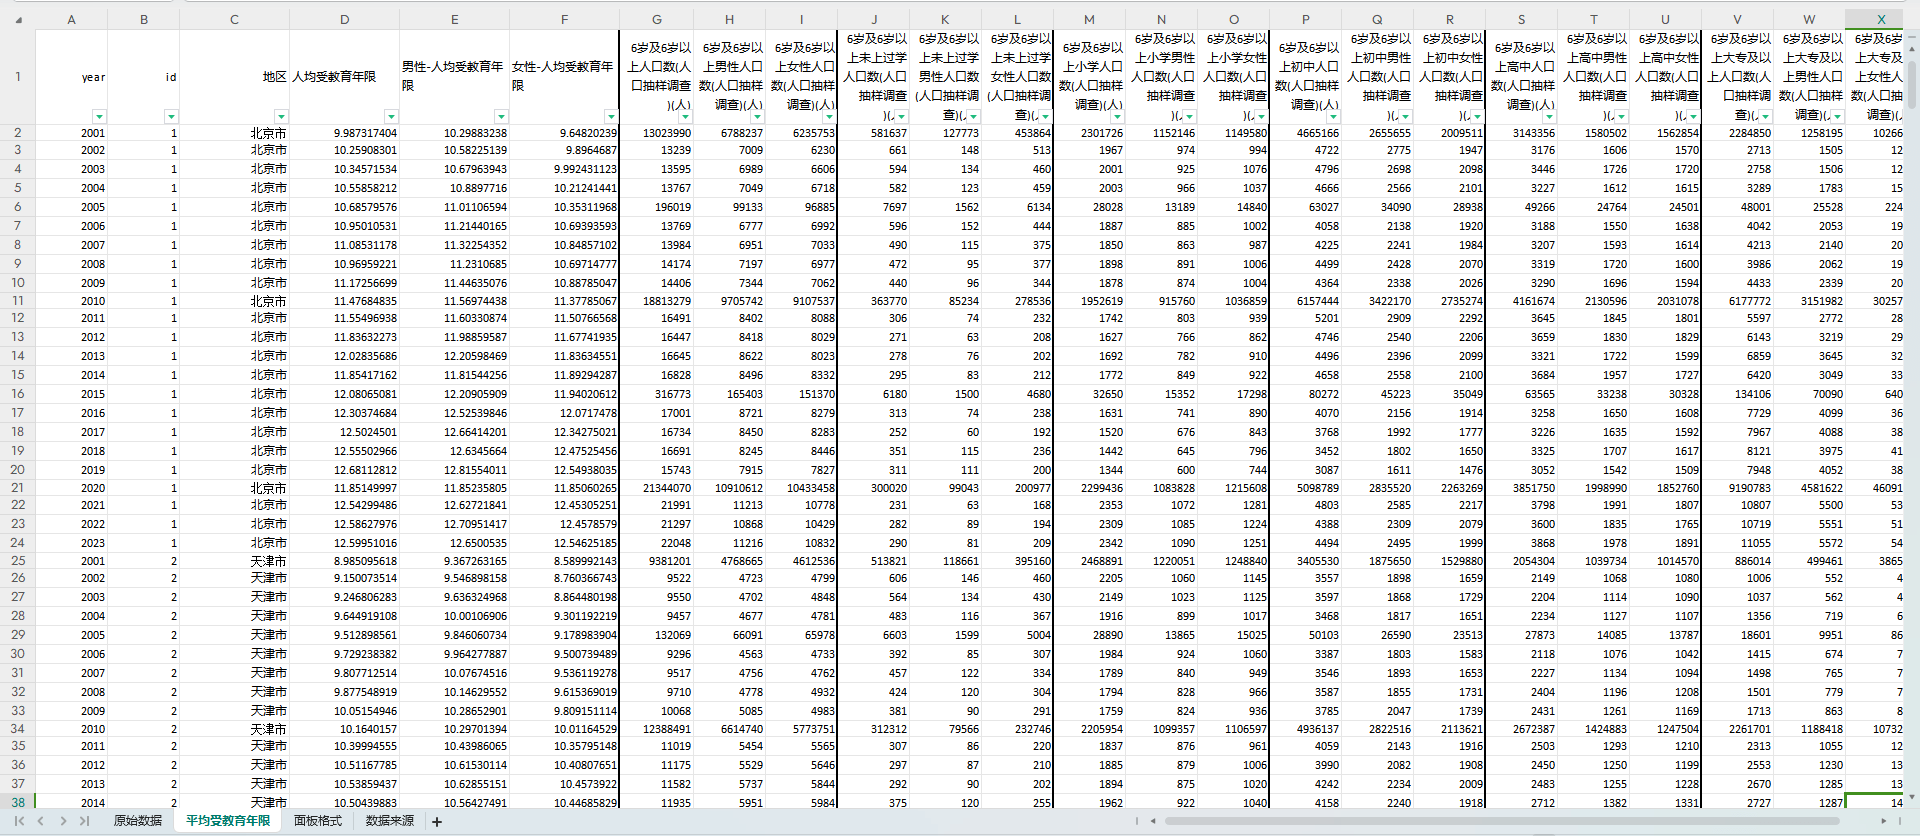
Task: Open the 原始数据 sheet tab
Action: (x=138, y=821)
